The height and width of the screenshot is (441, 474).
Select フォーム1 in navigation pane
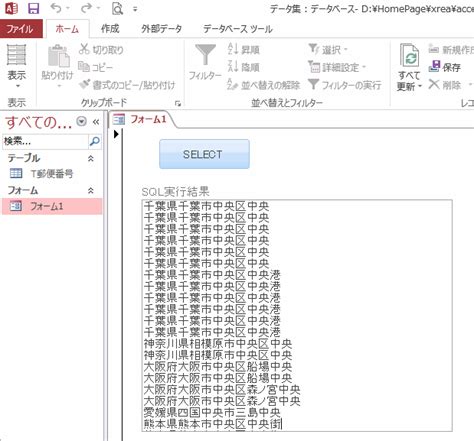52,206
